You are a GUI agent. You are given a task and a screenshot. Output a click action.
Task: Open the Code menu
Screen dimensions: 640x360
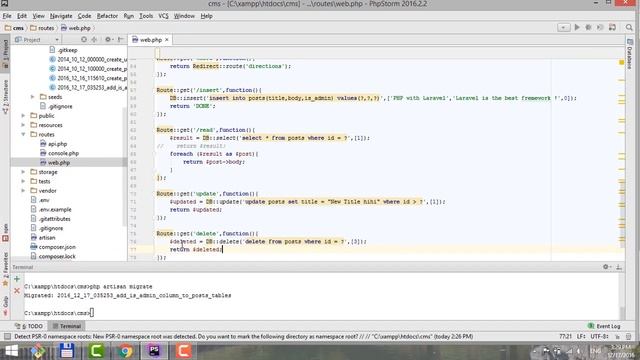point(84,16)
